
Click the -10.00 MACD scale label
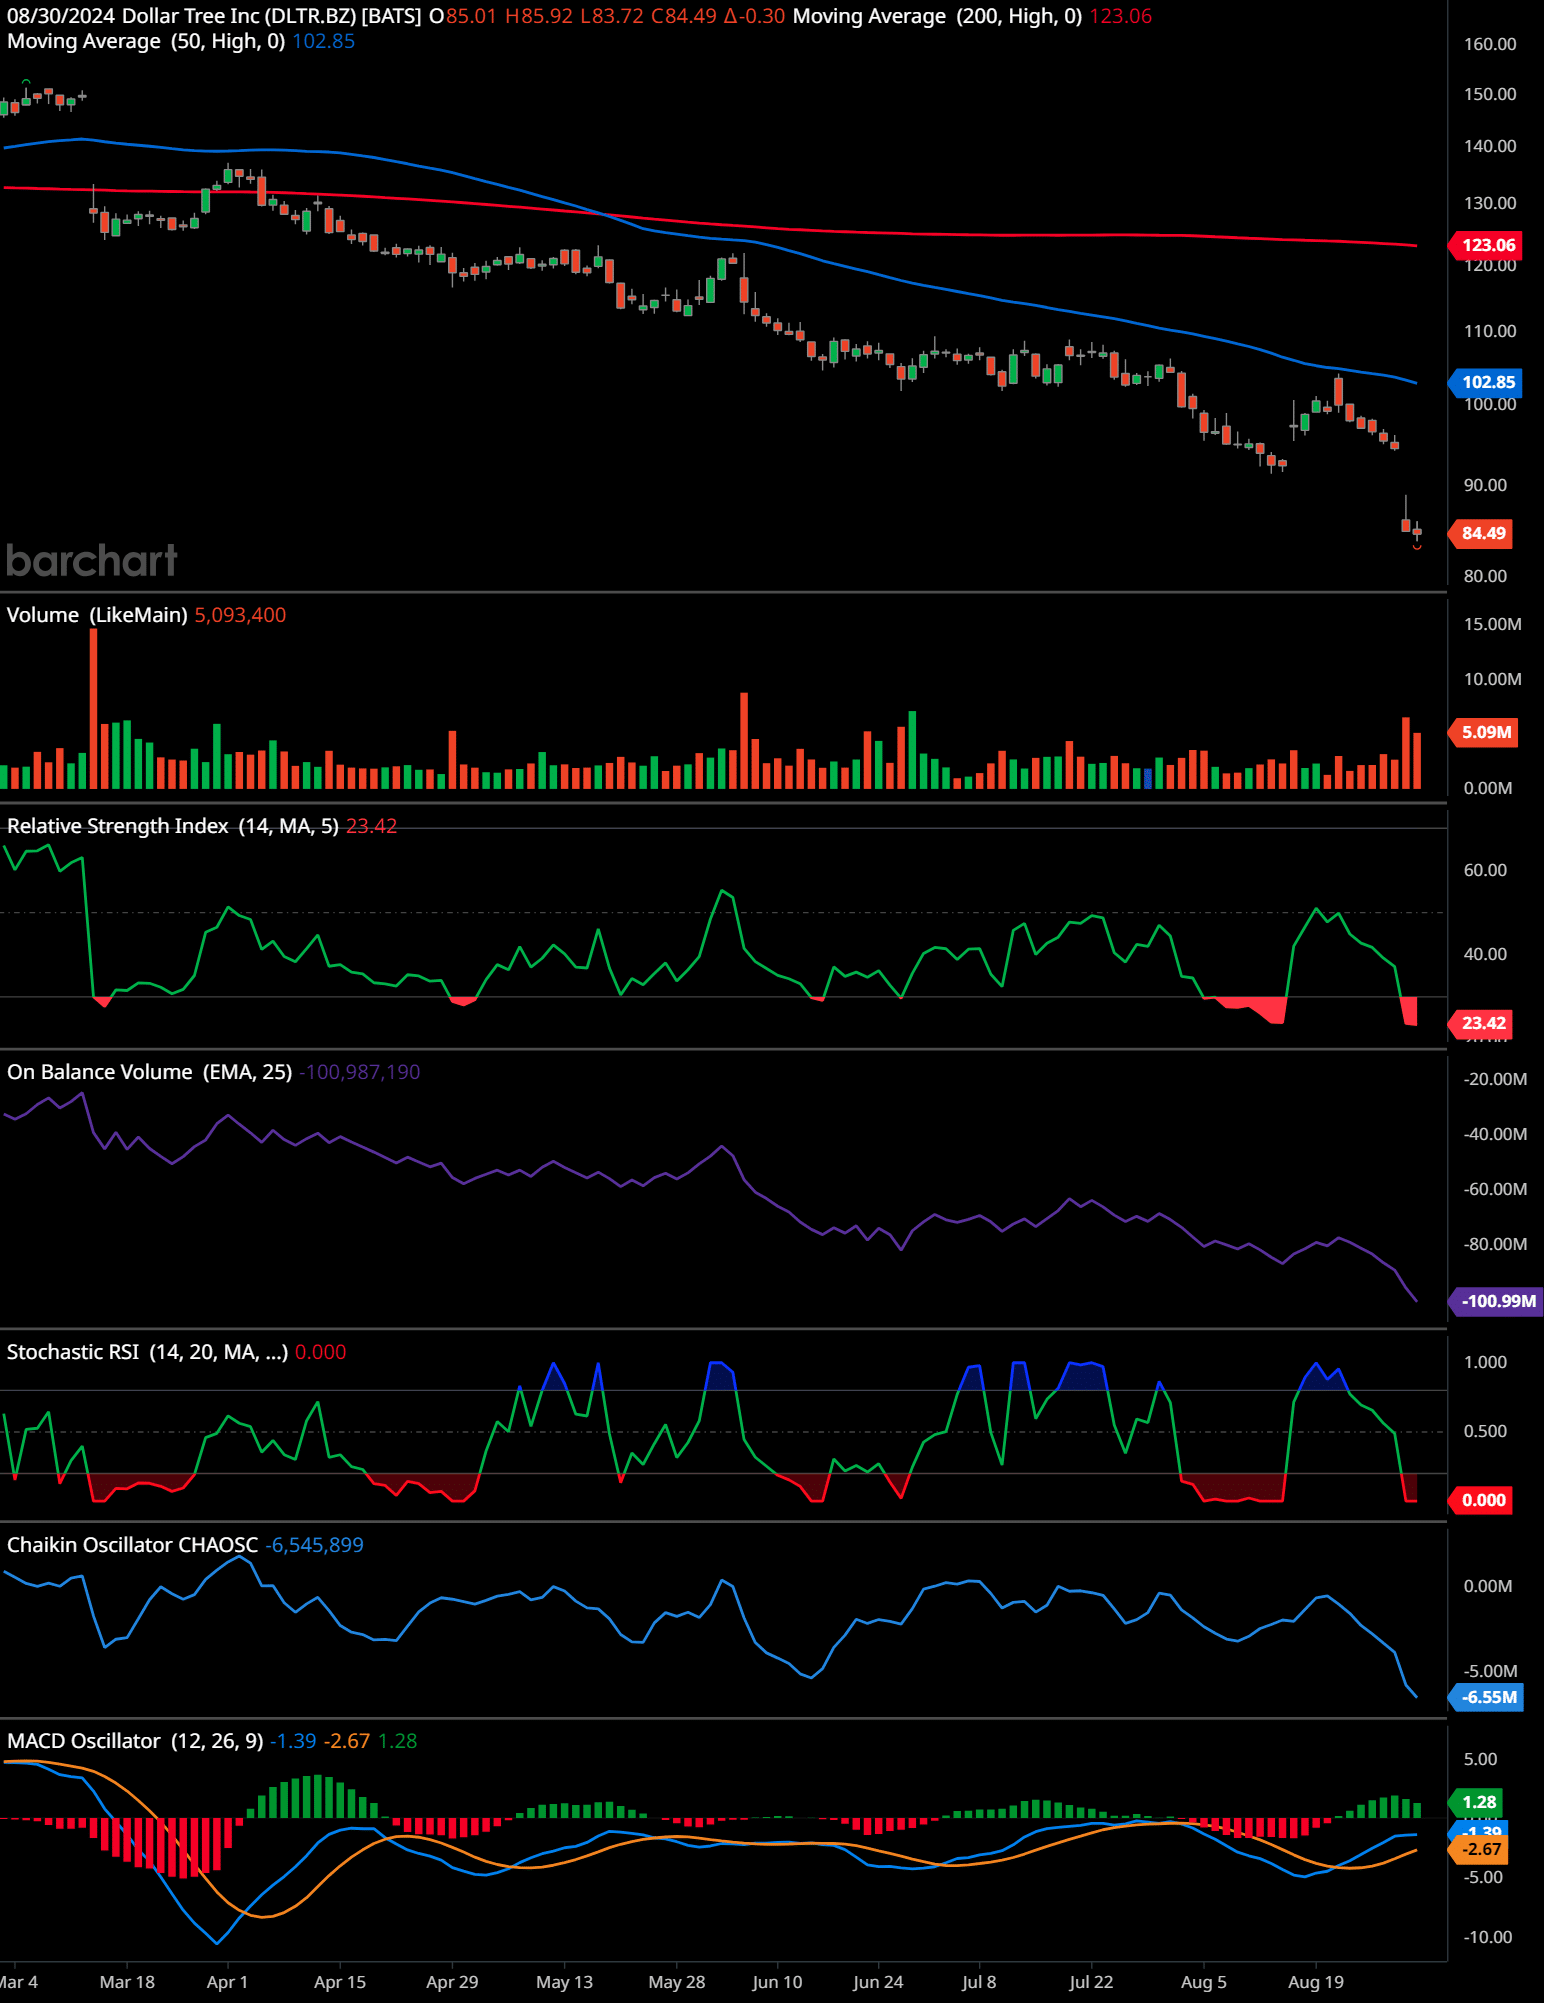[1487, 1937]
